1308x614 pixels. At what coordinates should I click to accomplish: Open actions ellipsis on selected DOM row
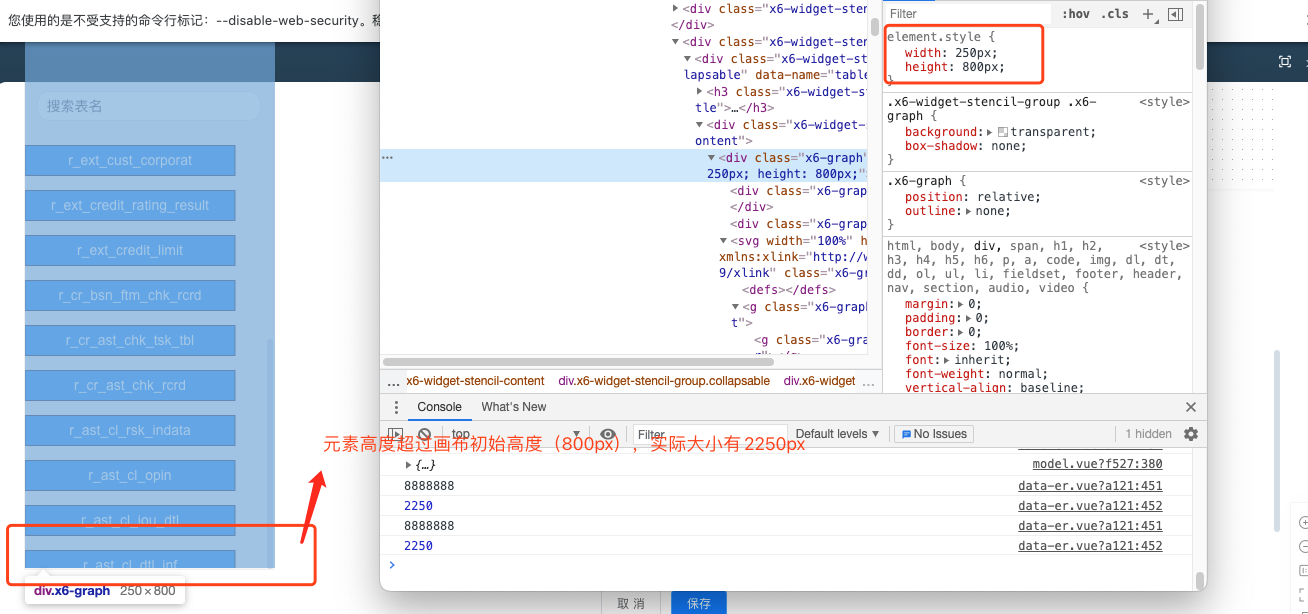(387, 158)
